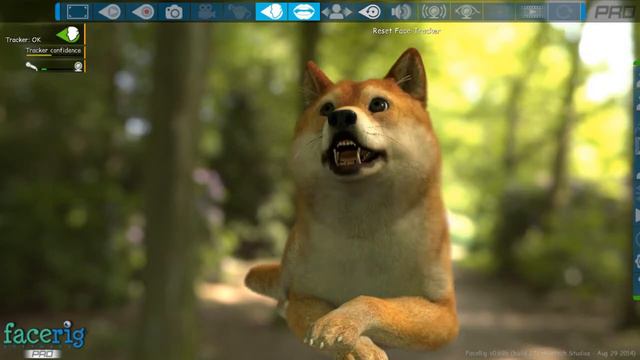Image resolution: width=640 pixels, height=360 pixels.
Task: Click the dimmed video camera icon
Action: point(207,12)
